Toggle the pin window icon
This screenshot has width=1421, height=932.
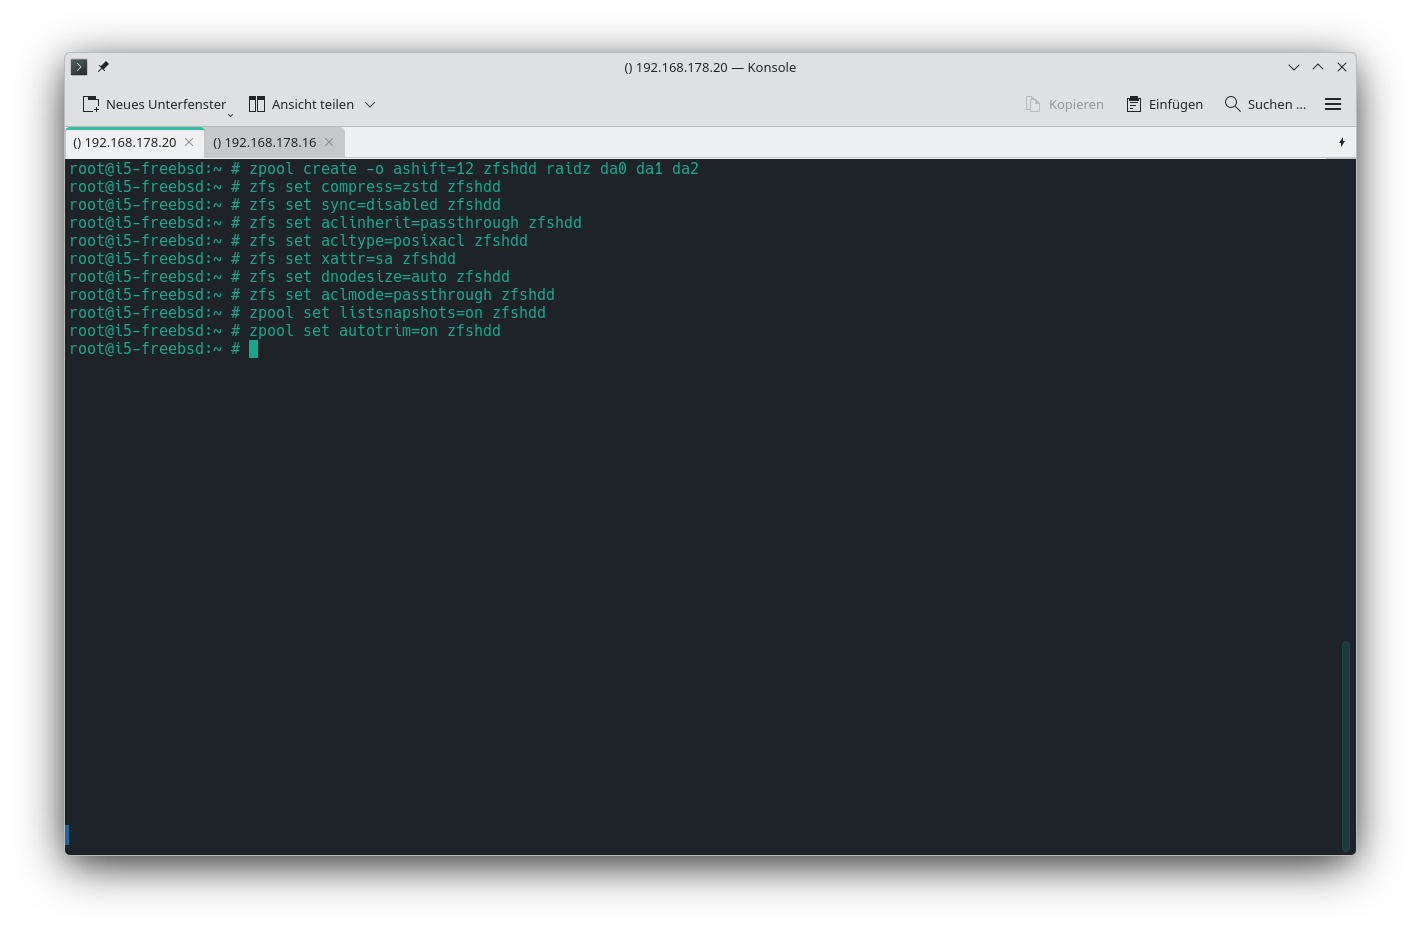click(x=103, y=67)
